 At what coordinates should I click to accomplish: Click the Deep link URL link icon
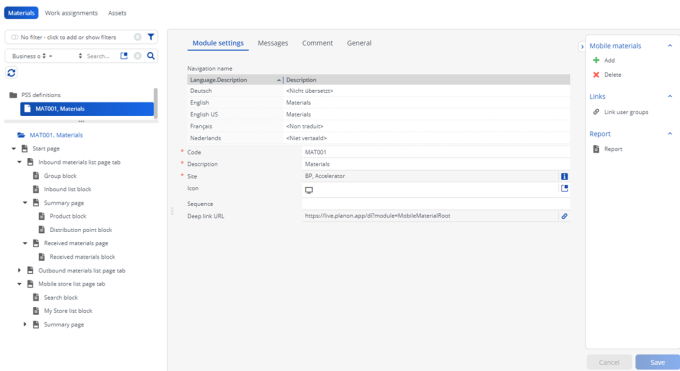pos(564,216)
